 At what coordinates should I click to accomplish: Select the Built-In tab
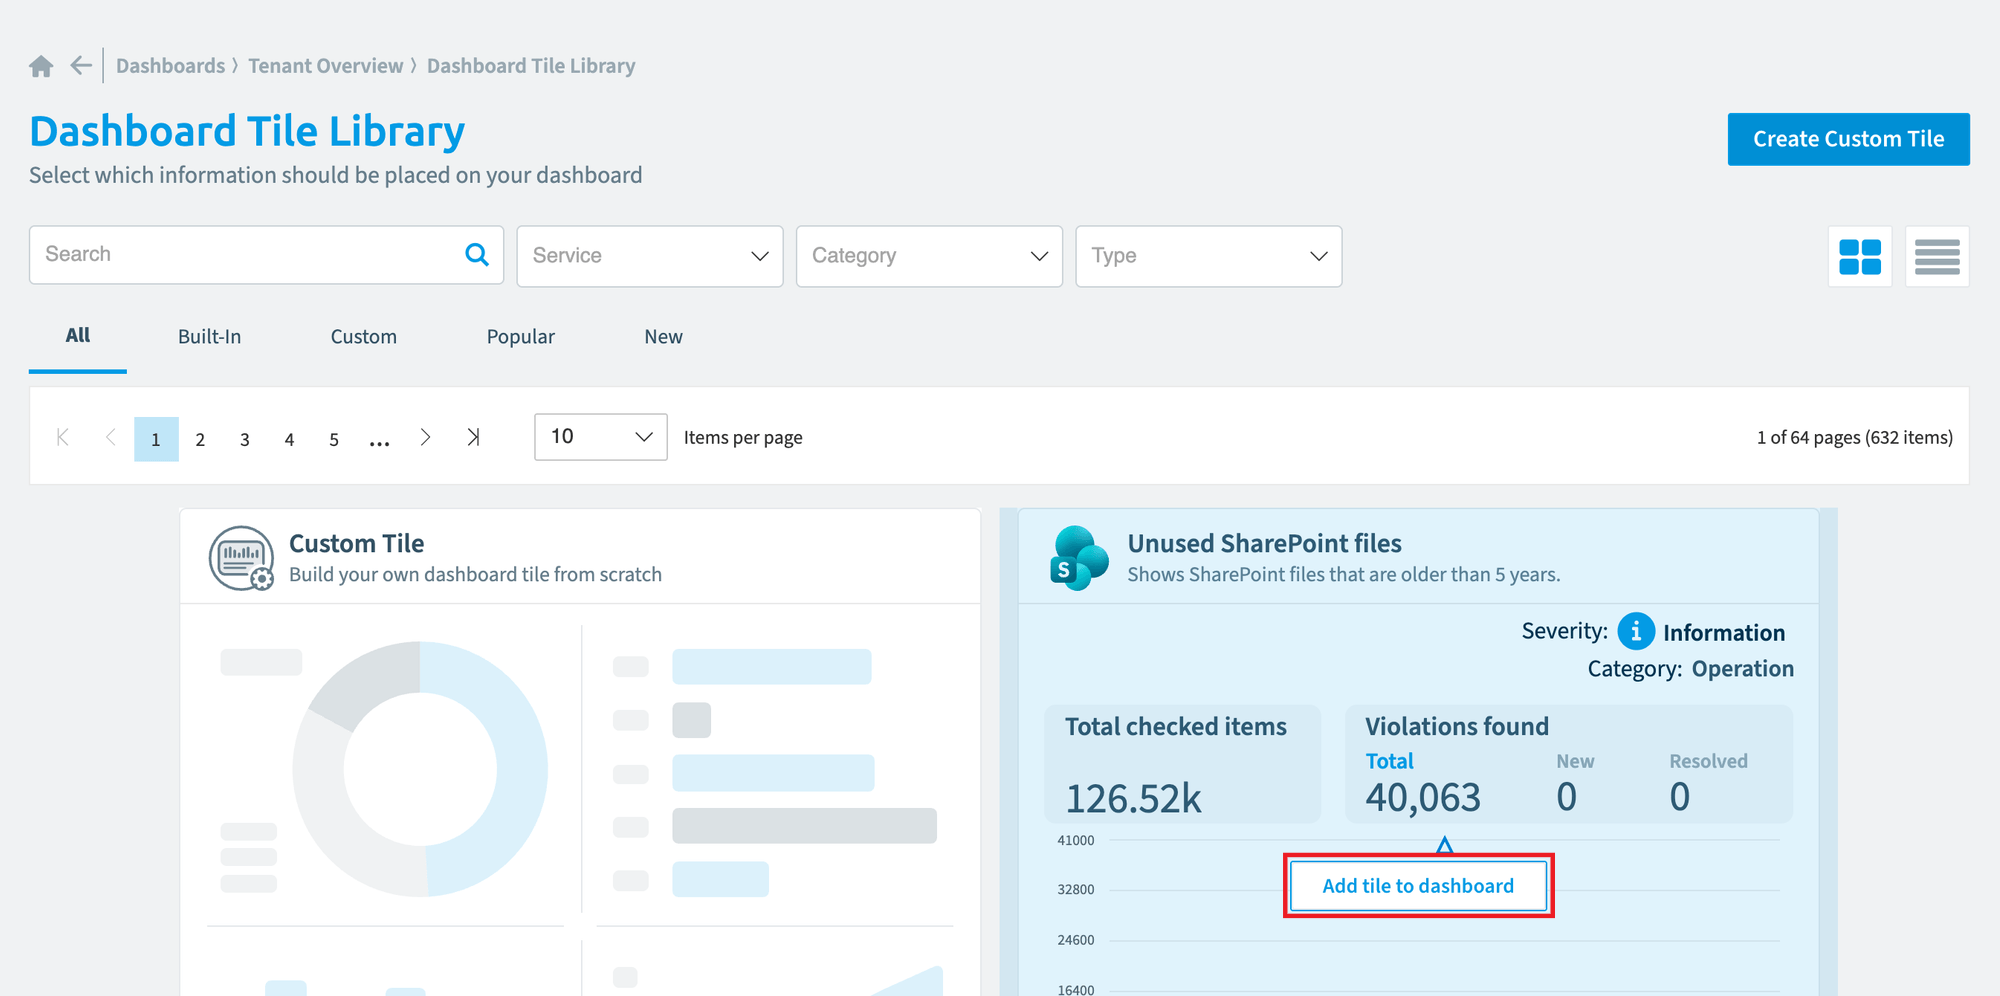[209, 337]
